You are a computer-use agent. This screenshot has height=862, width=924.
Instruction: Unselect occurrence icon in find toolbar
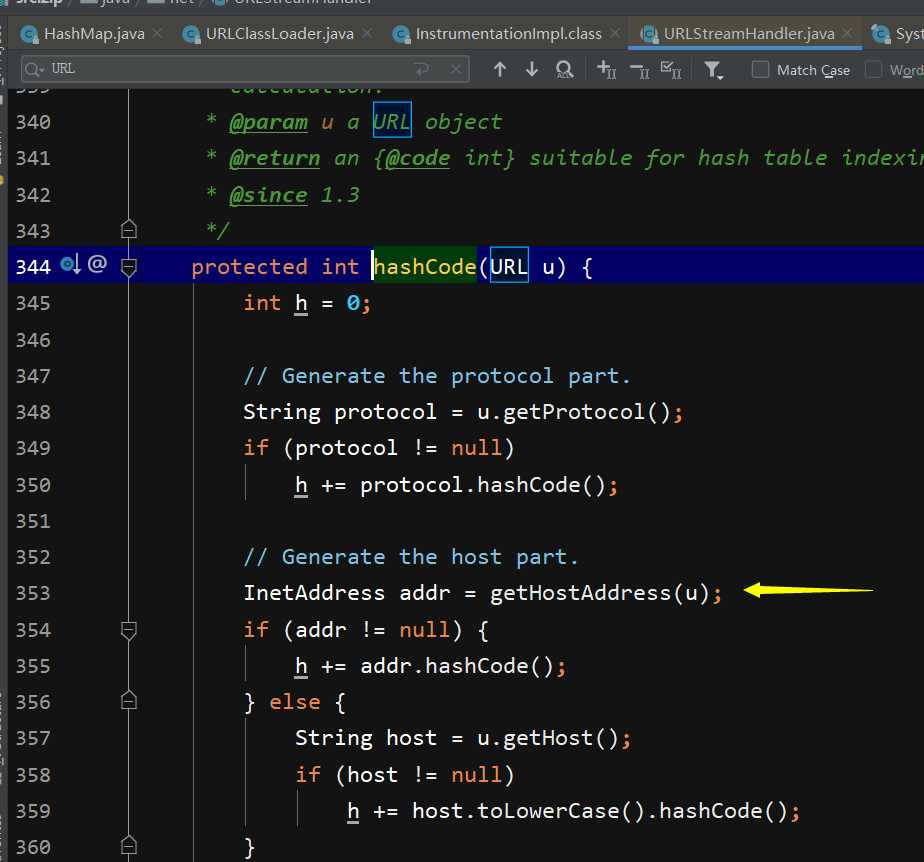pyautogui.click(x=639, y=70)
